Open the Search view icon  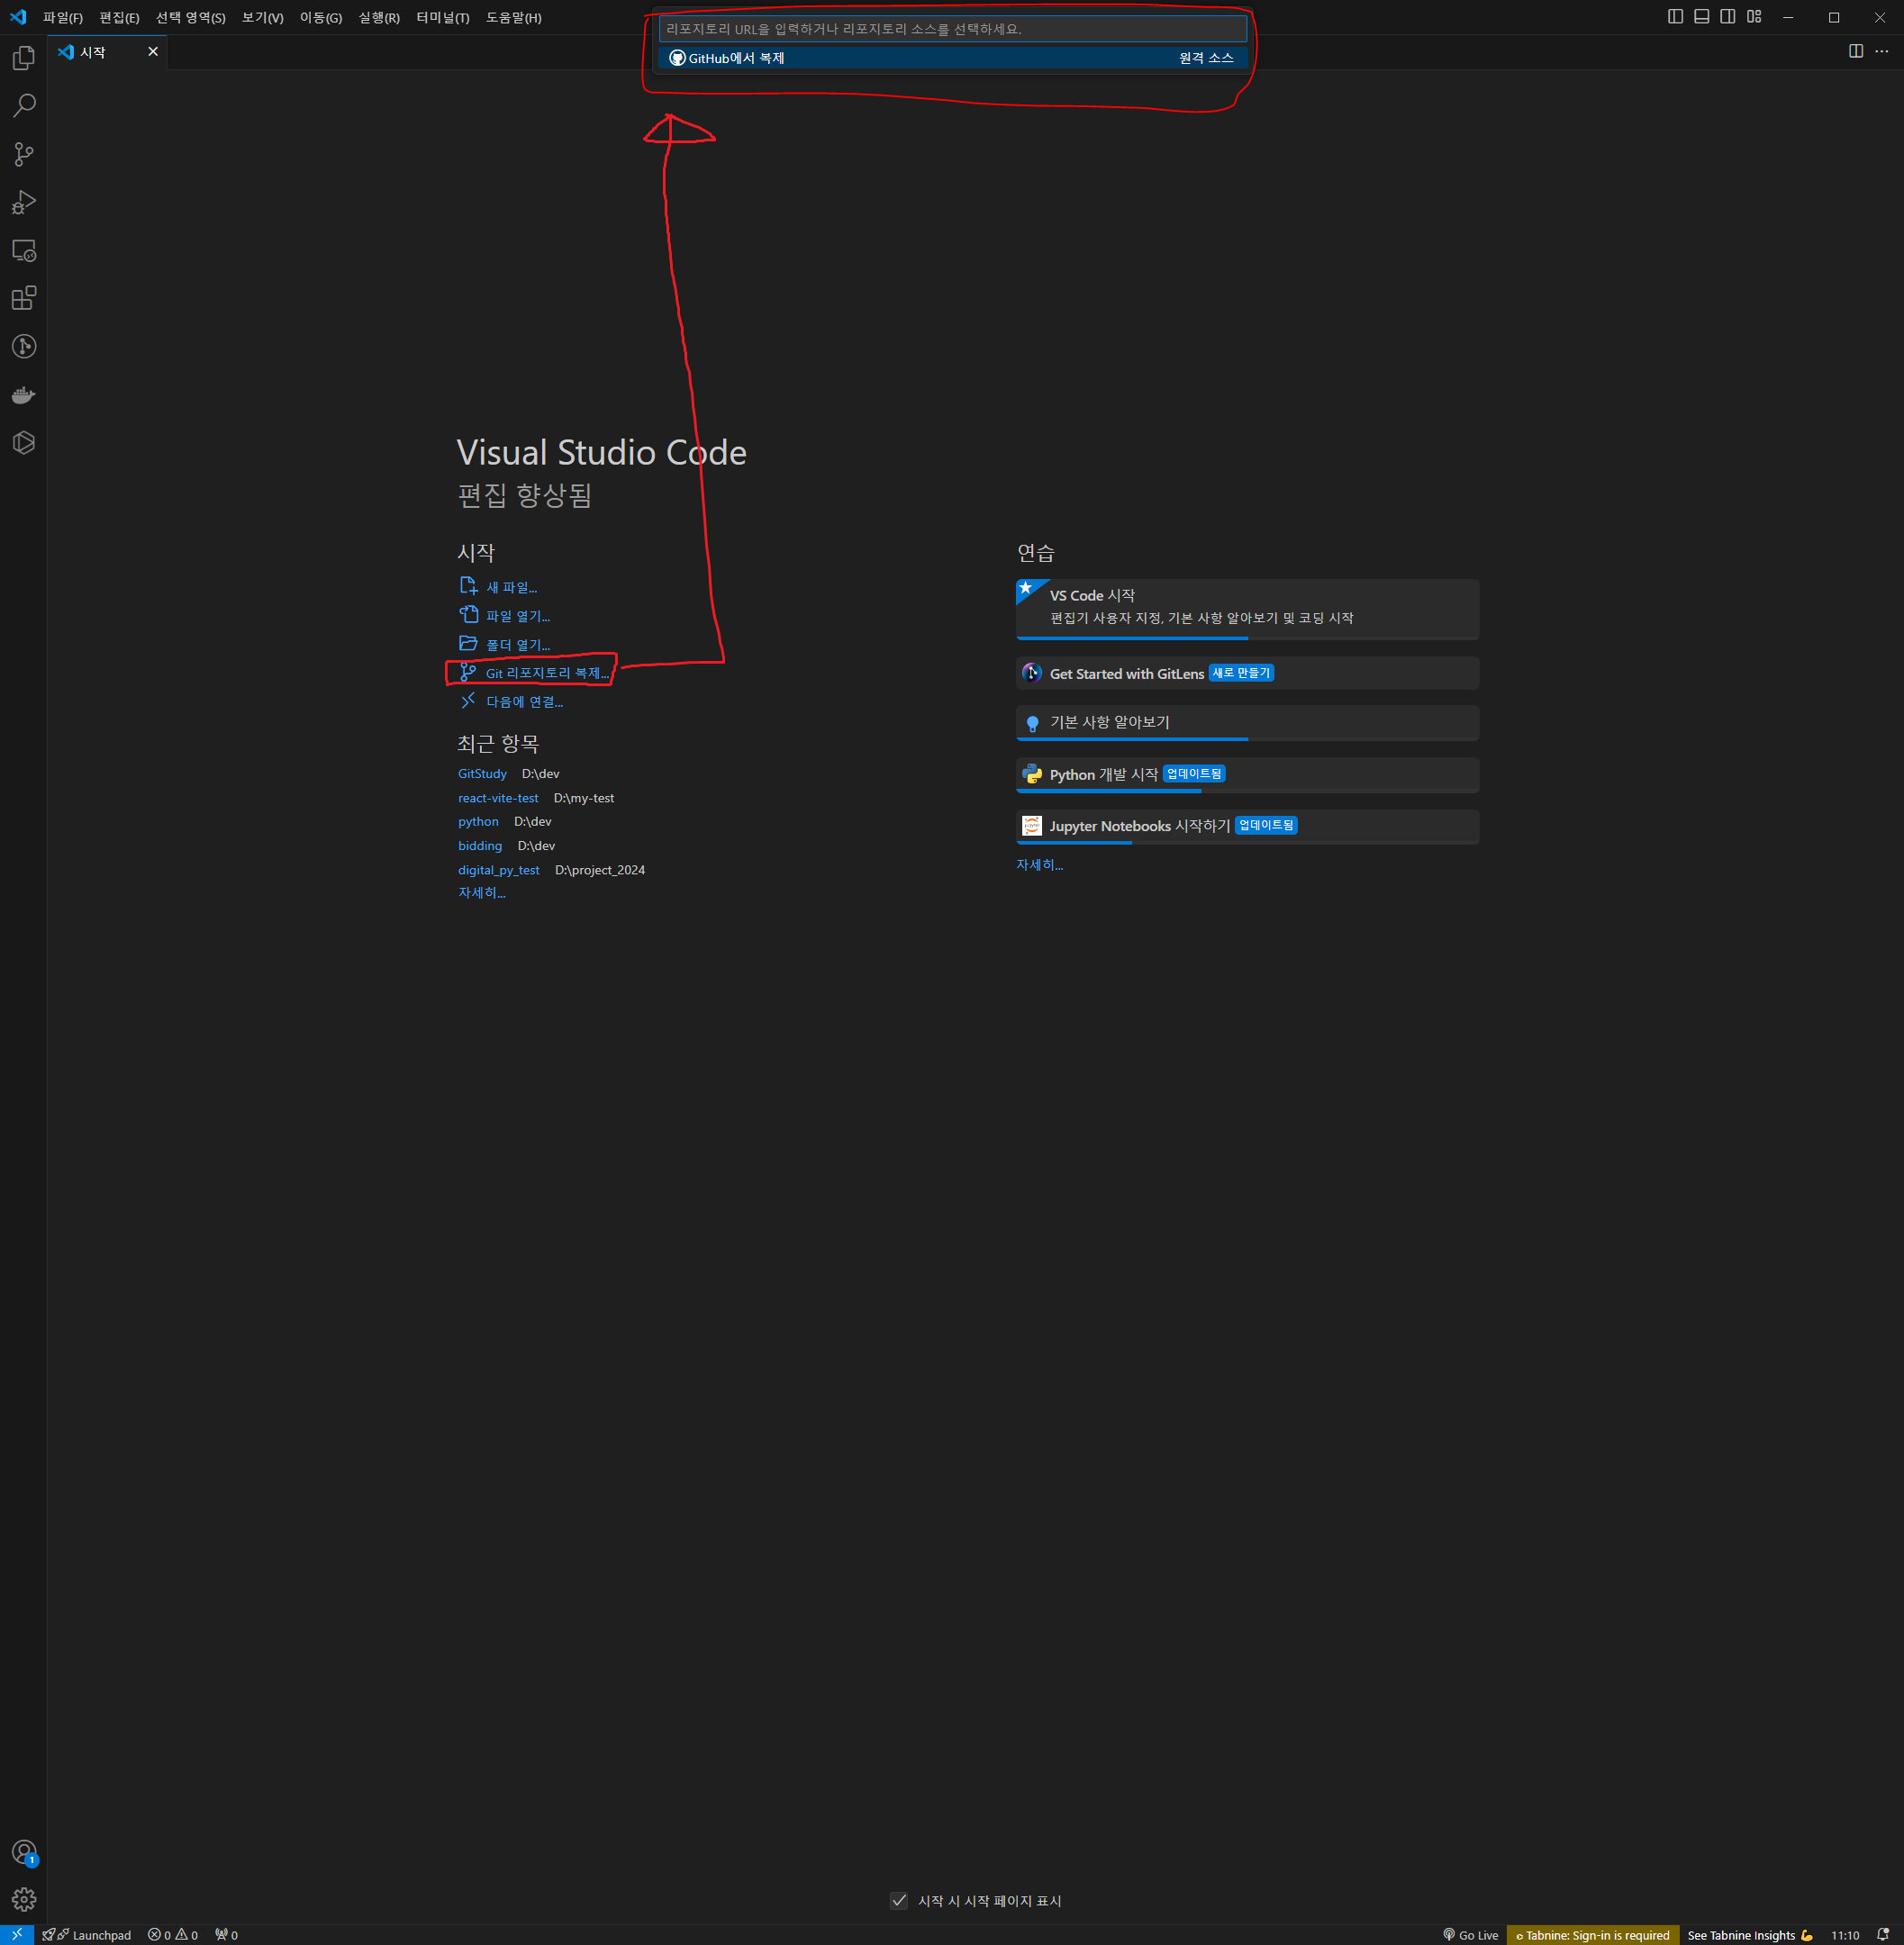[24, 106]
